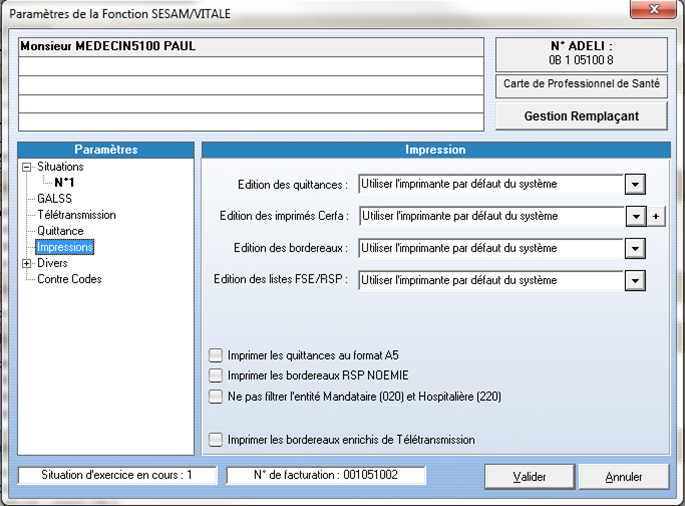Click Annuler to cancel changes
Image resolution: width=685 pixels, height=506 pixels.
click(624, 477)
